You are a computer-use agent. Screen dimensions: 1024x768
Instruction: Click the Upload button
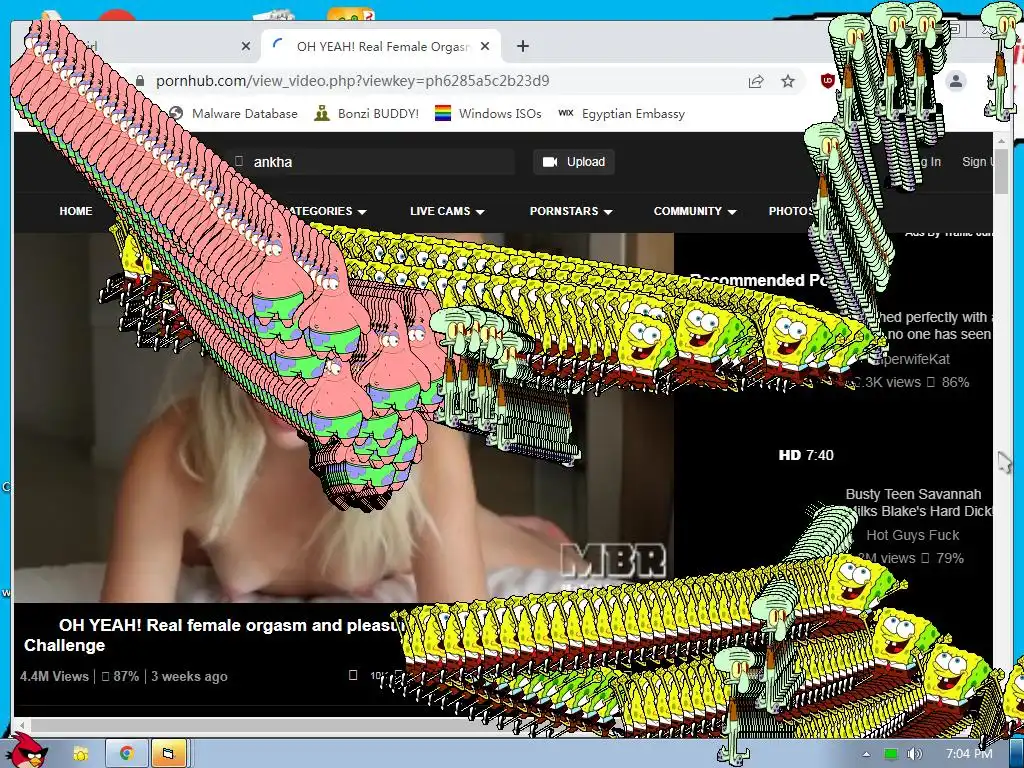[x=573, y=162]
